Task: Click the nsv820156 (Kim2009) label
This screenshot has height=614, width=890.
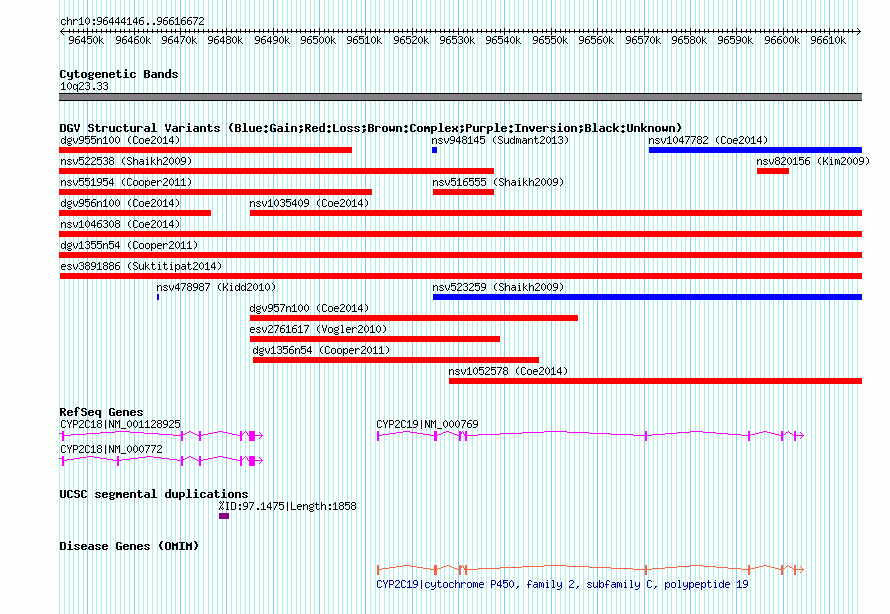Action: (x=813, y=161)
